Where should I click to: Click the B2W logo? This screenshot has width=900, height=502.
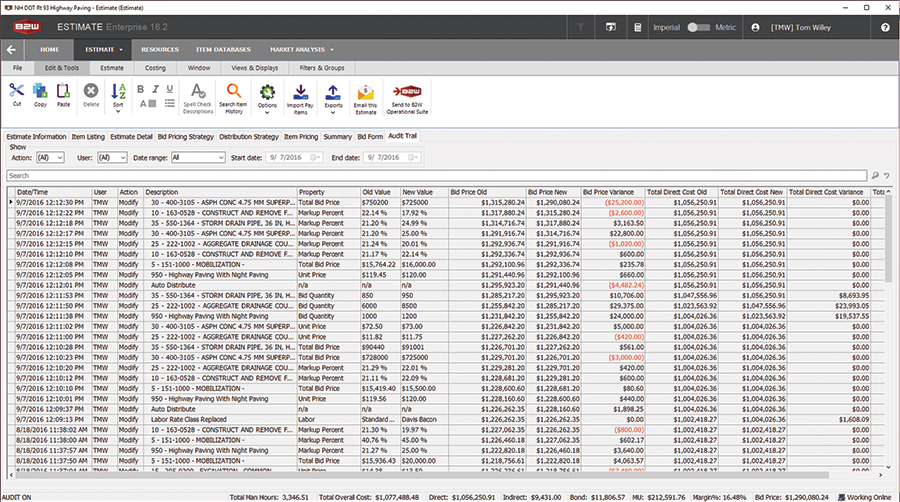click(27, 27)
